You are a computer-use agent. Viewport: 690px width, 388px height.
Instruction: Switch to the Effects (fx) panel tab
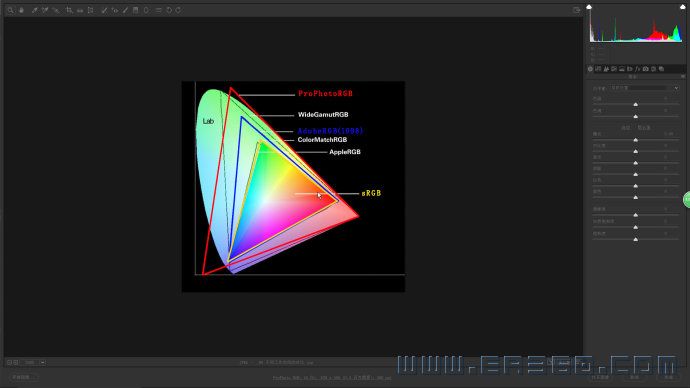pos(638,69)
